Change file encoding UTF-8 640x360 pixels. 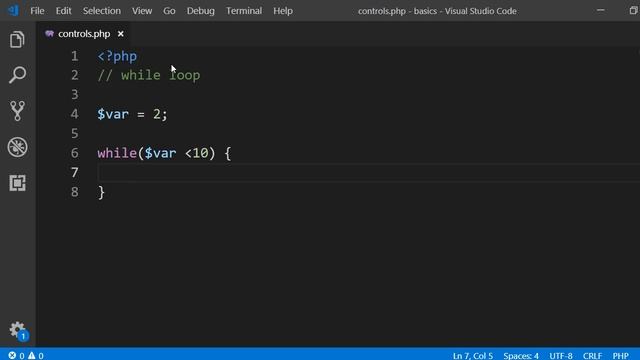[561, 356]
